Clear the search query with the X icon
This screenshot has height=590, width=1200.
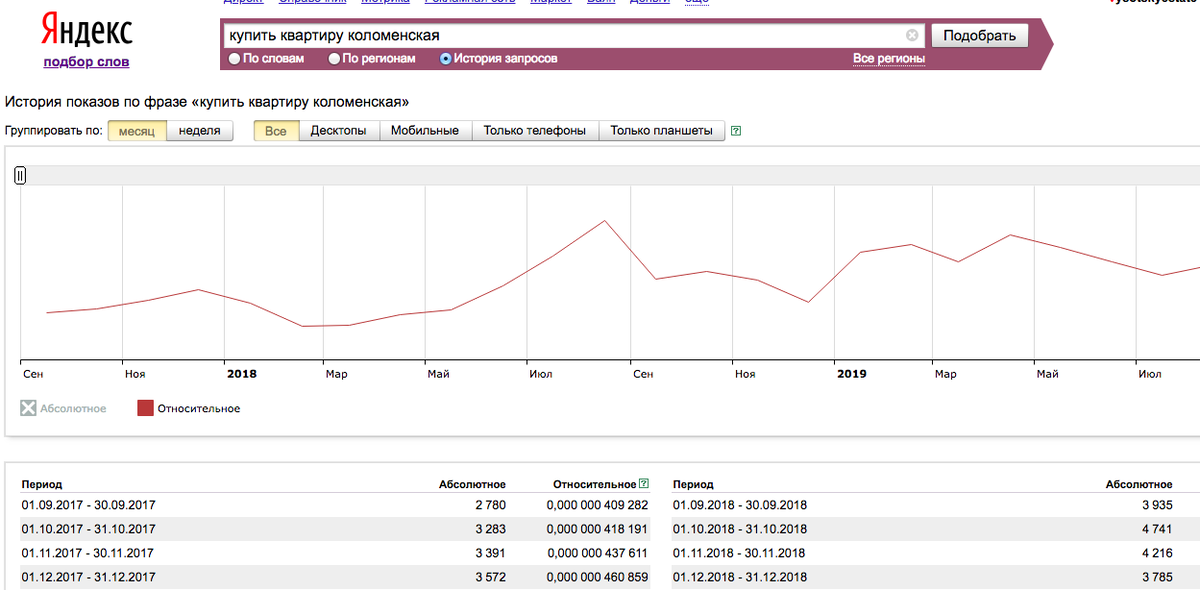[x=912, y=35]
